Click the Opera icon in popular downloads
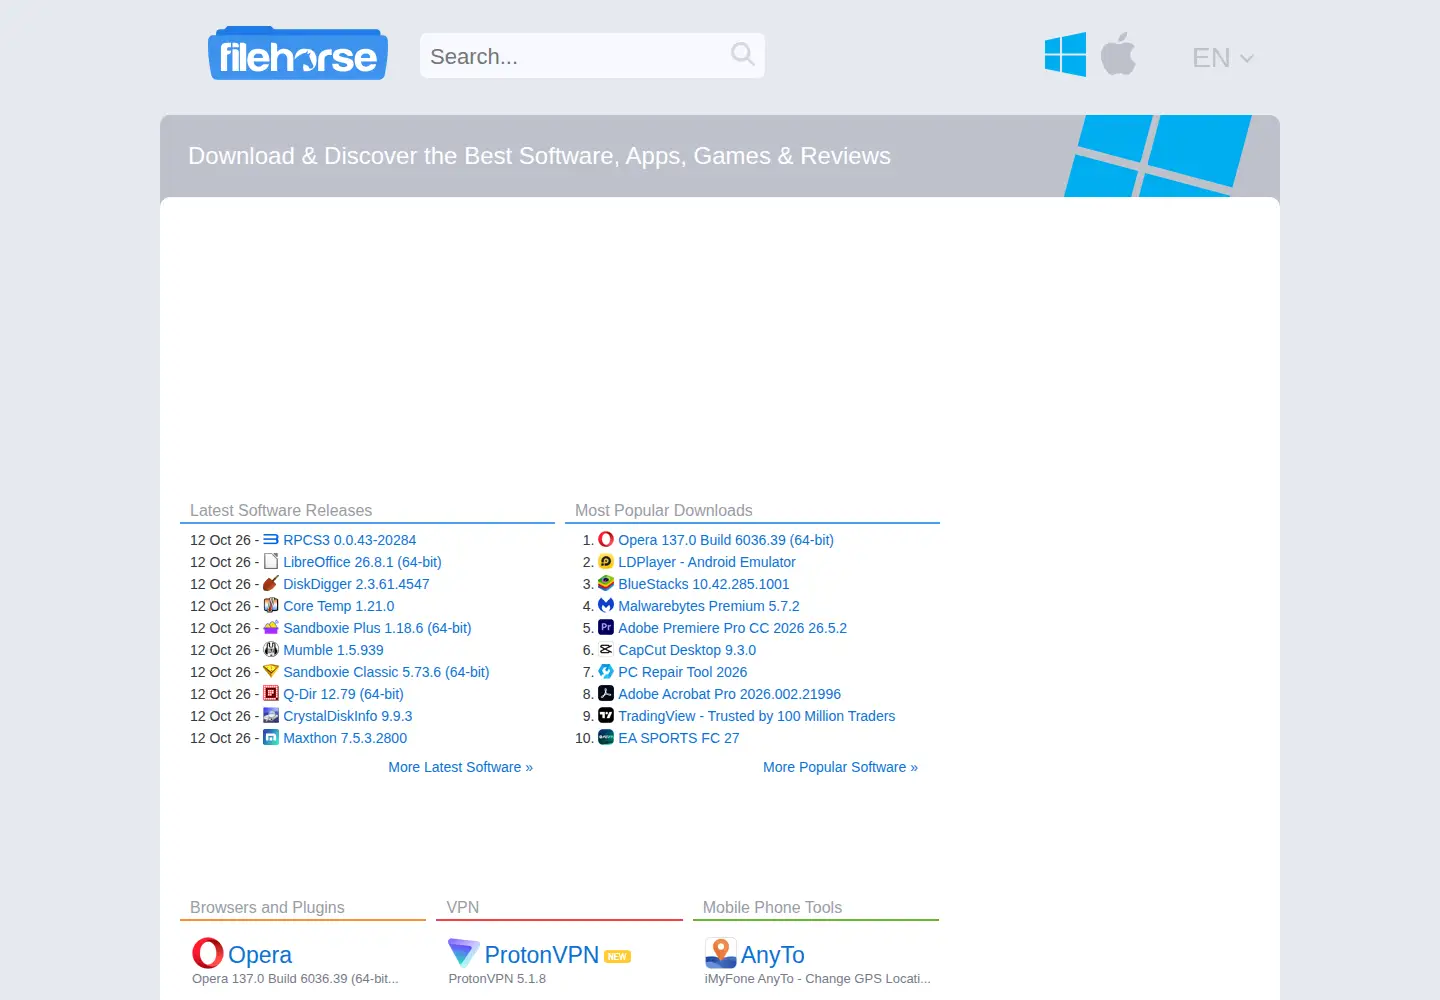1440x1000 pixels. [606, 539]
